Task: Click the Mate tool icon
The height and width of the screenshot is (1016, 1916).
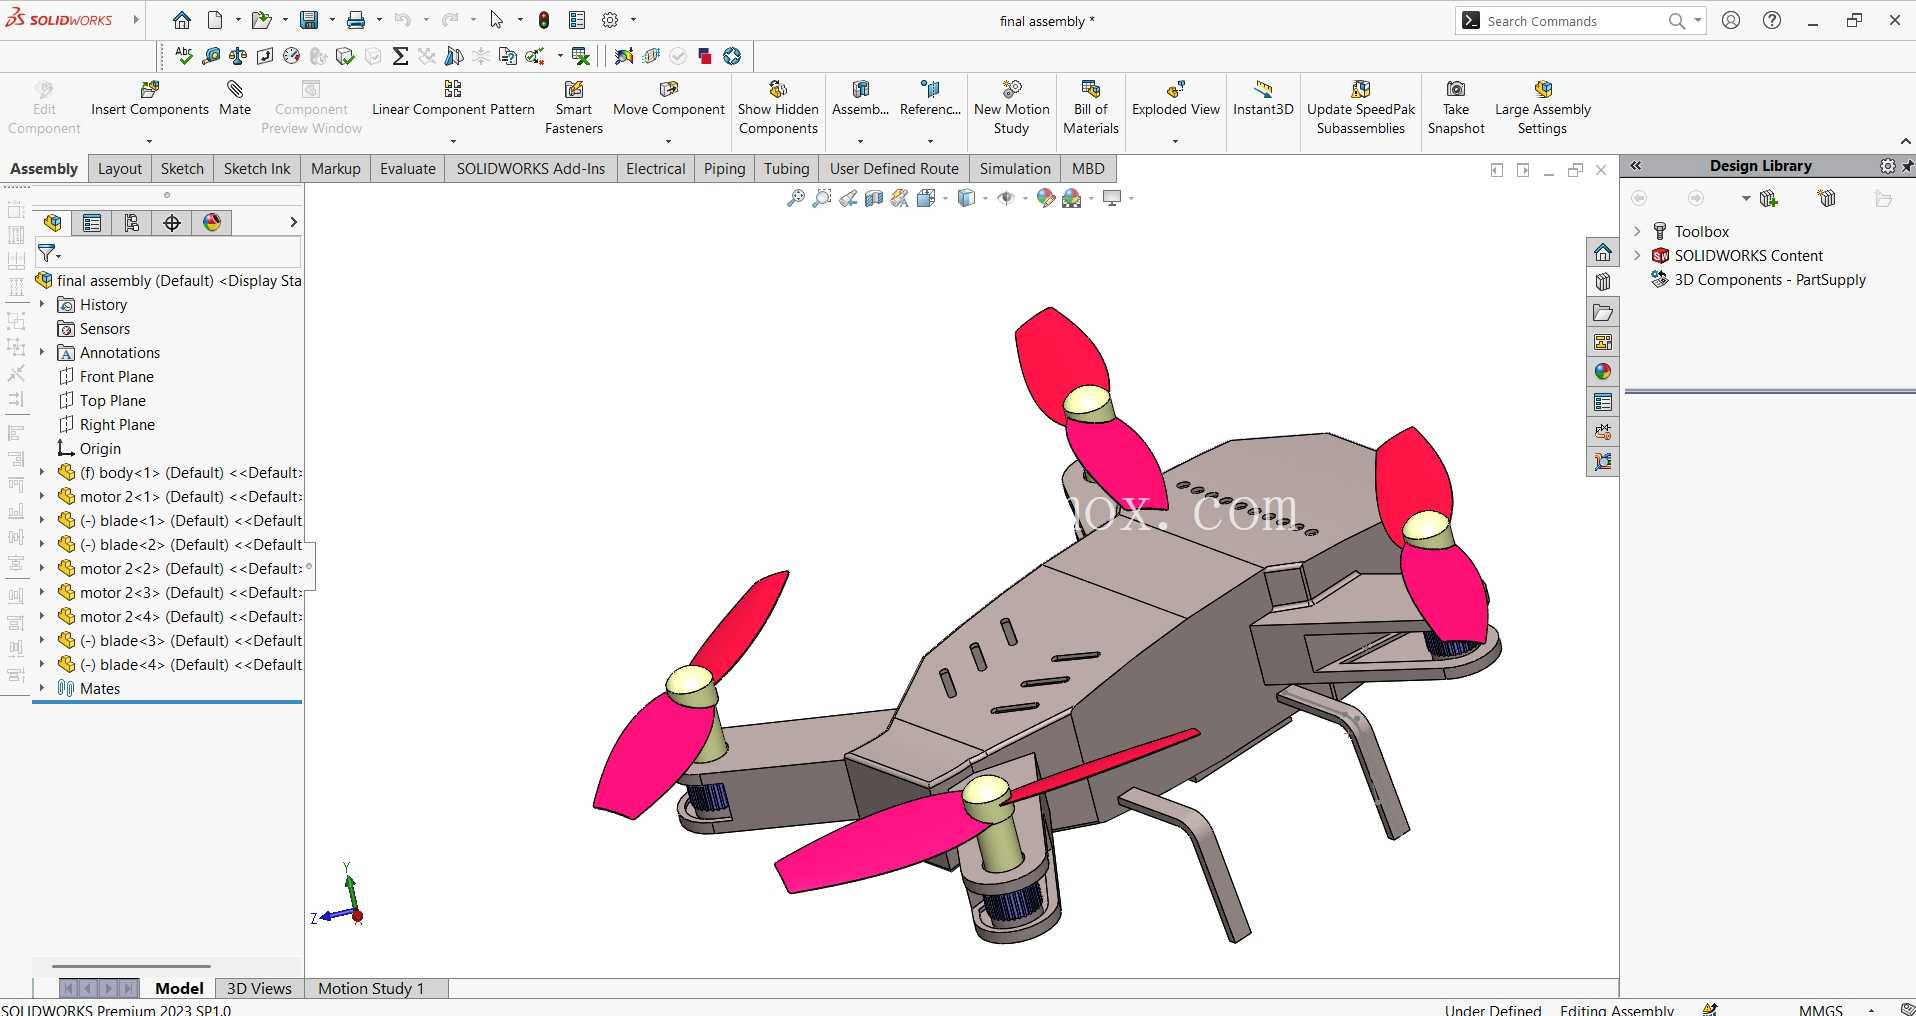Action: pos(235,90)
